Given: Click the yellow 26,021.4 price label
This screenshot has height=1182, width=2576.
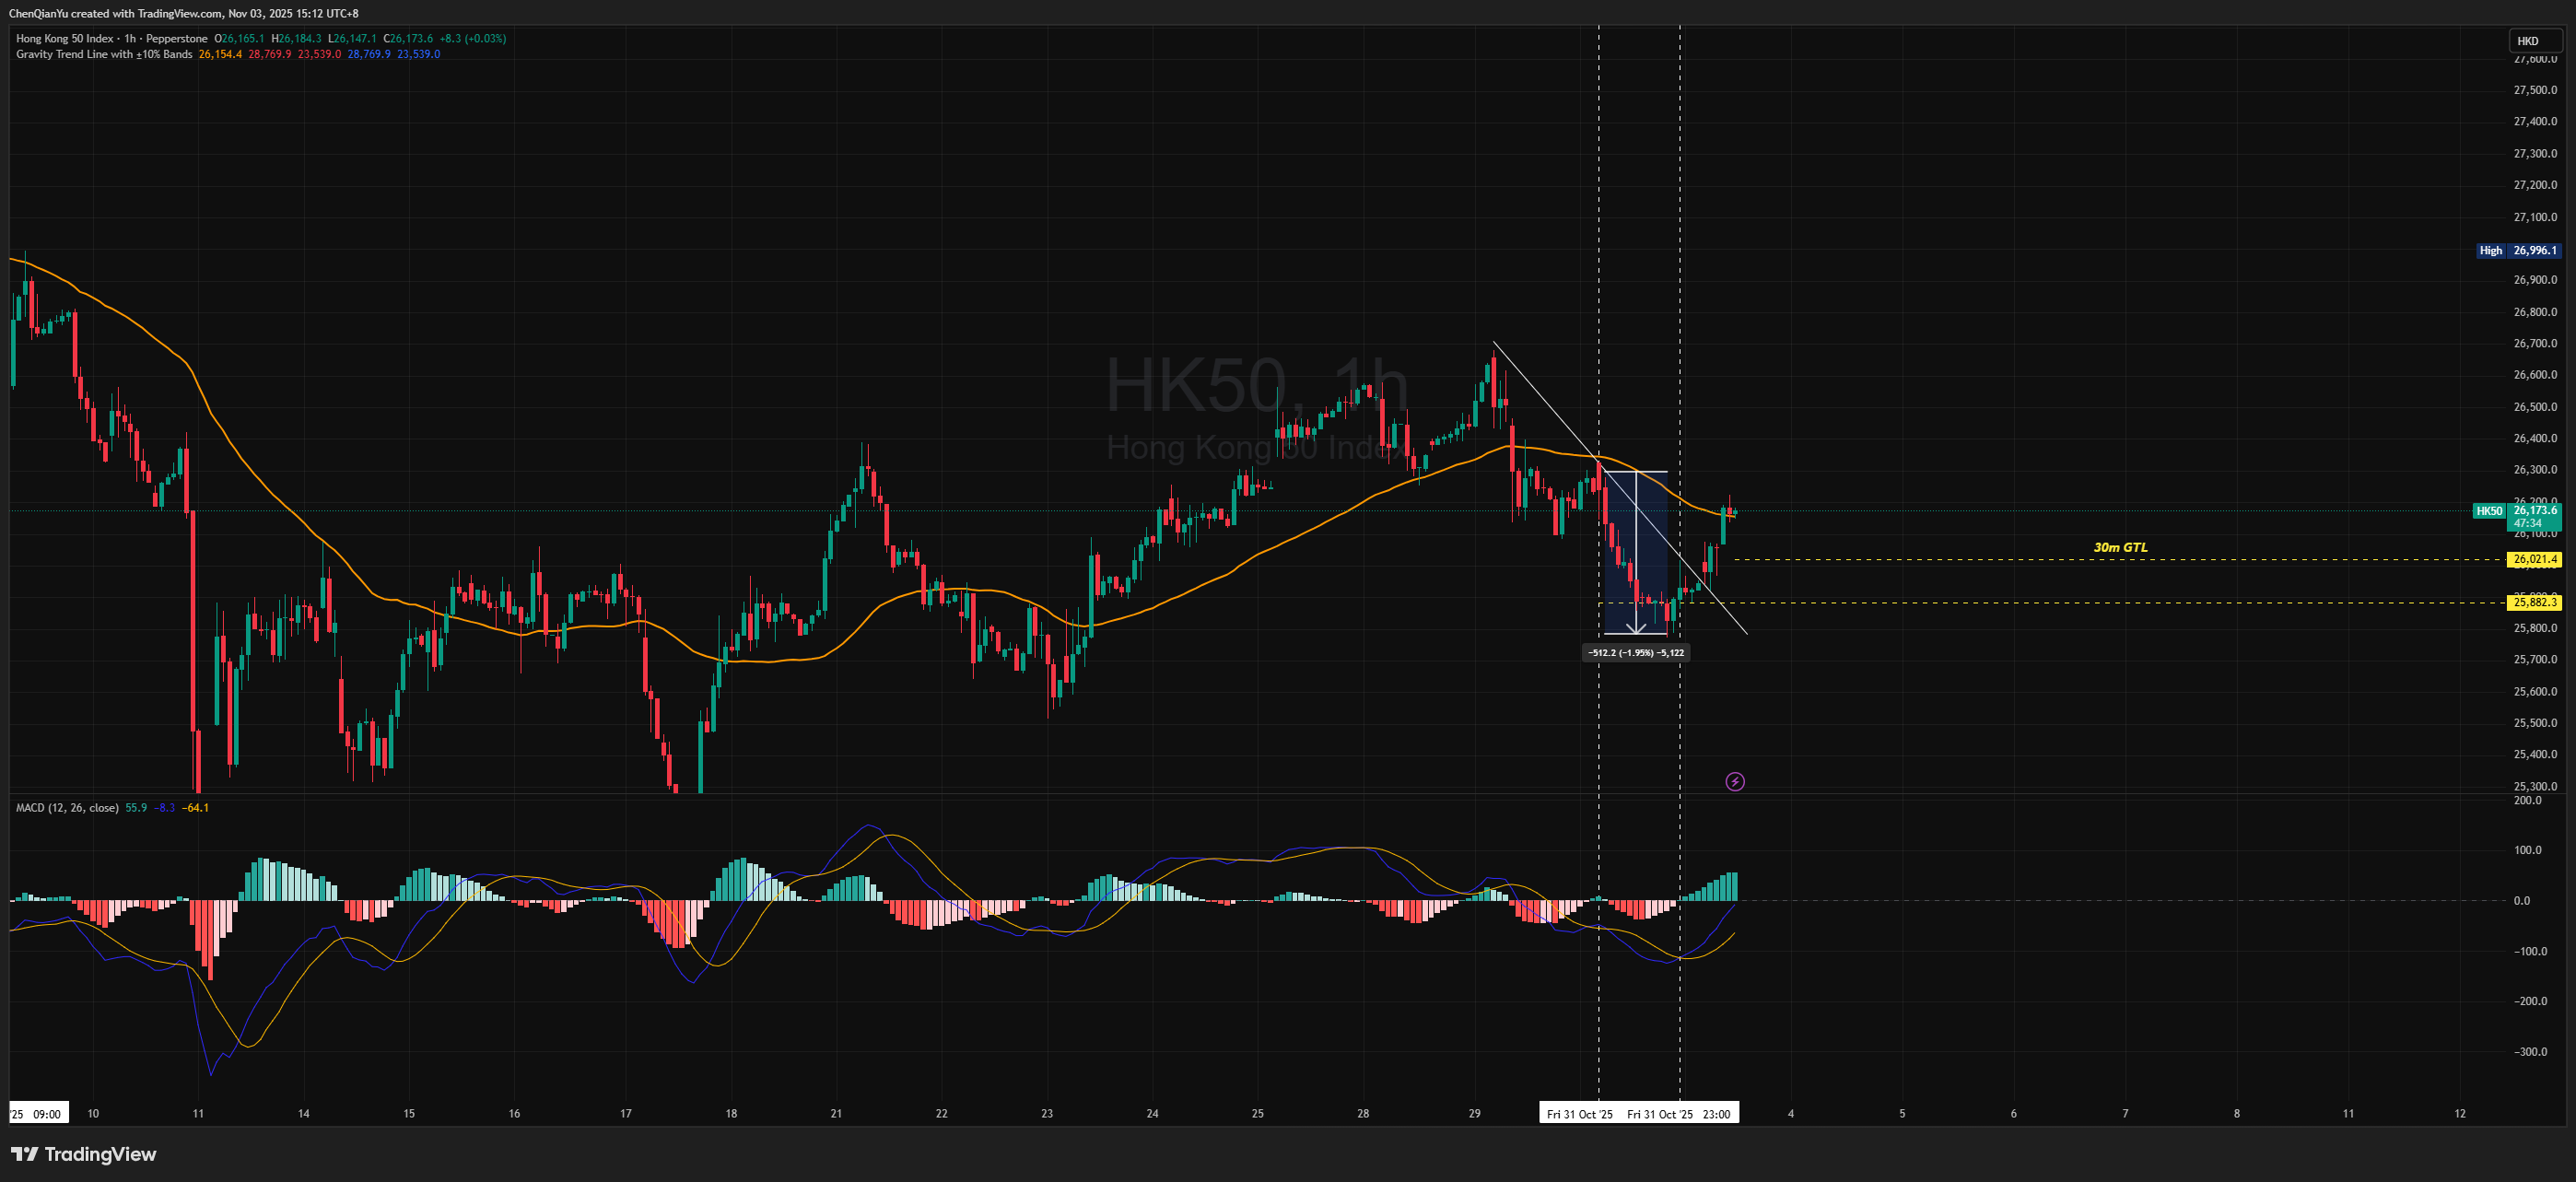Looking at the screenshot, I should click(2535, 560).
